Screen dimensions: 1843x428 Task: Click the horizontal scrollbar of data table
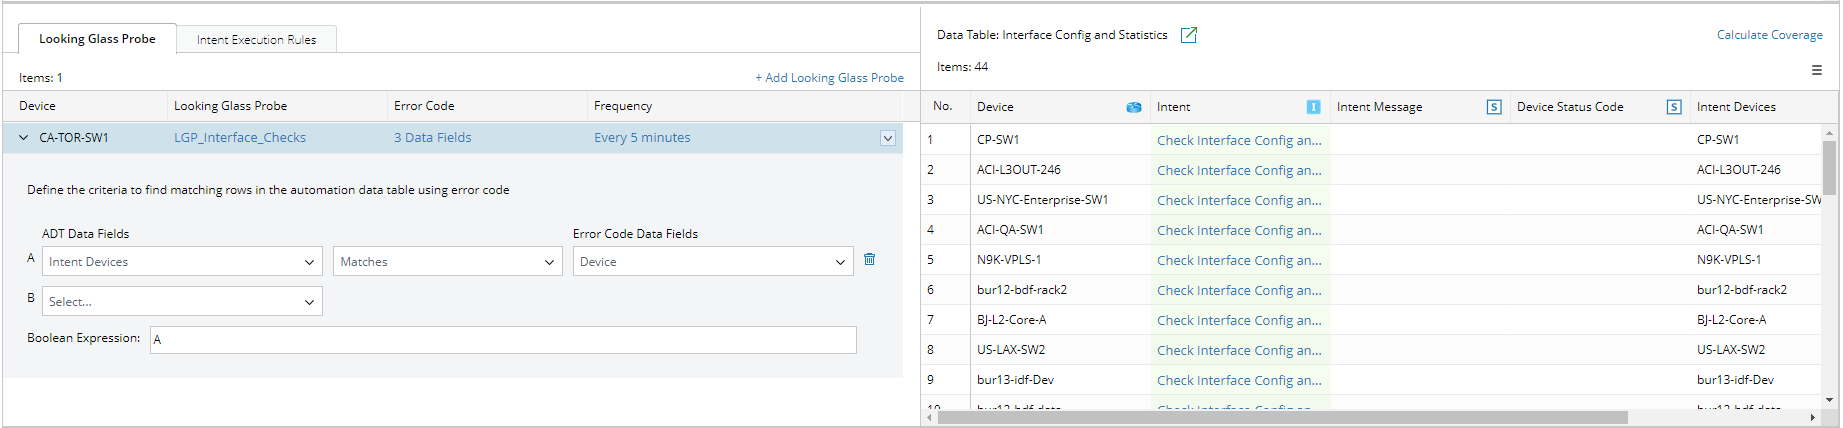click(1280, 417)
